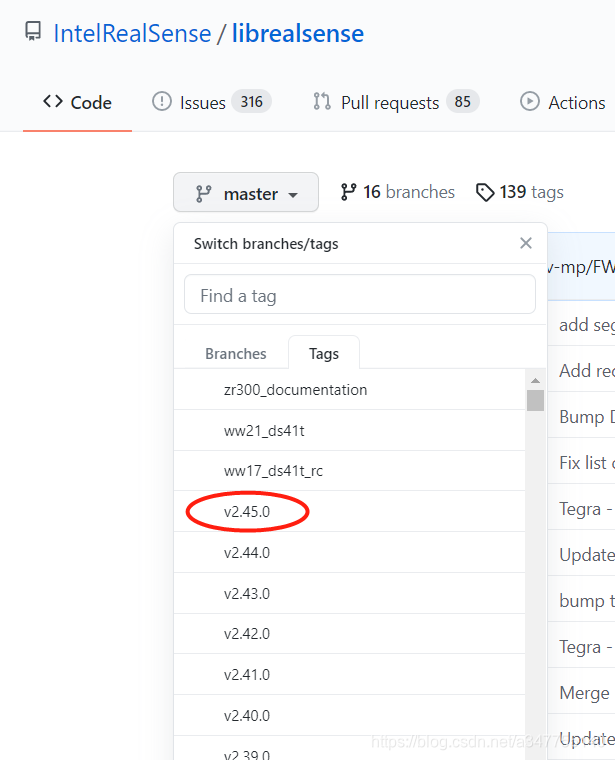615x760 pixels.
Task: Open the 'bump t' commit message
Action: pyautogui.click(x=587, y=601)
